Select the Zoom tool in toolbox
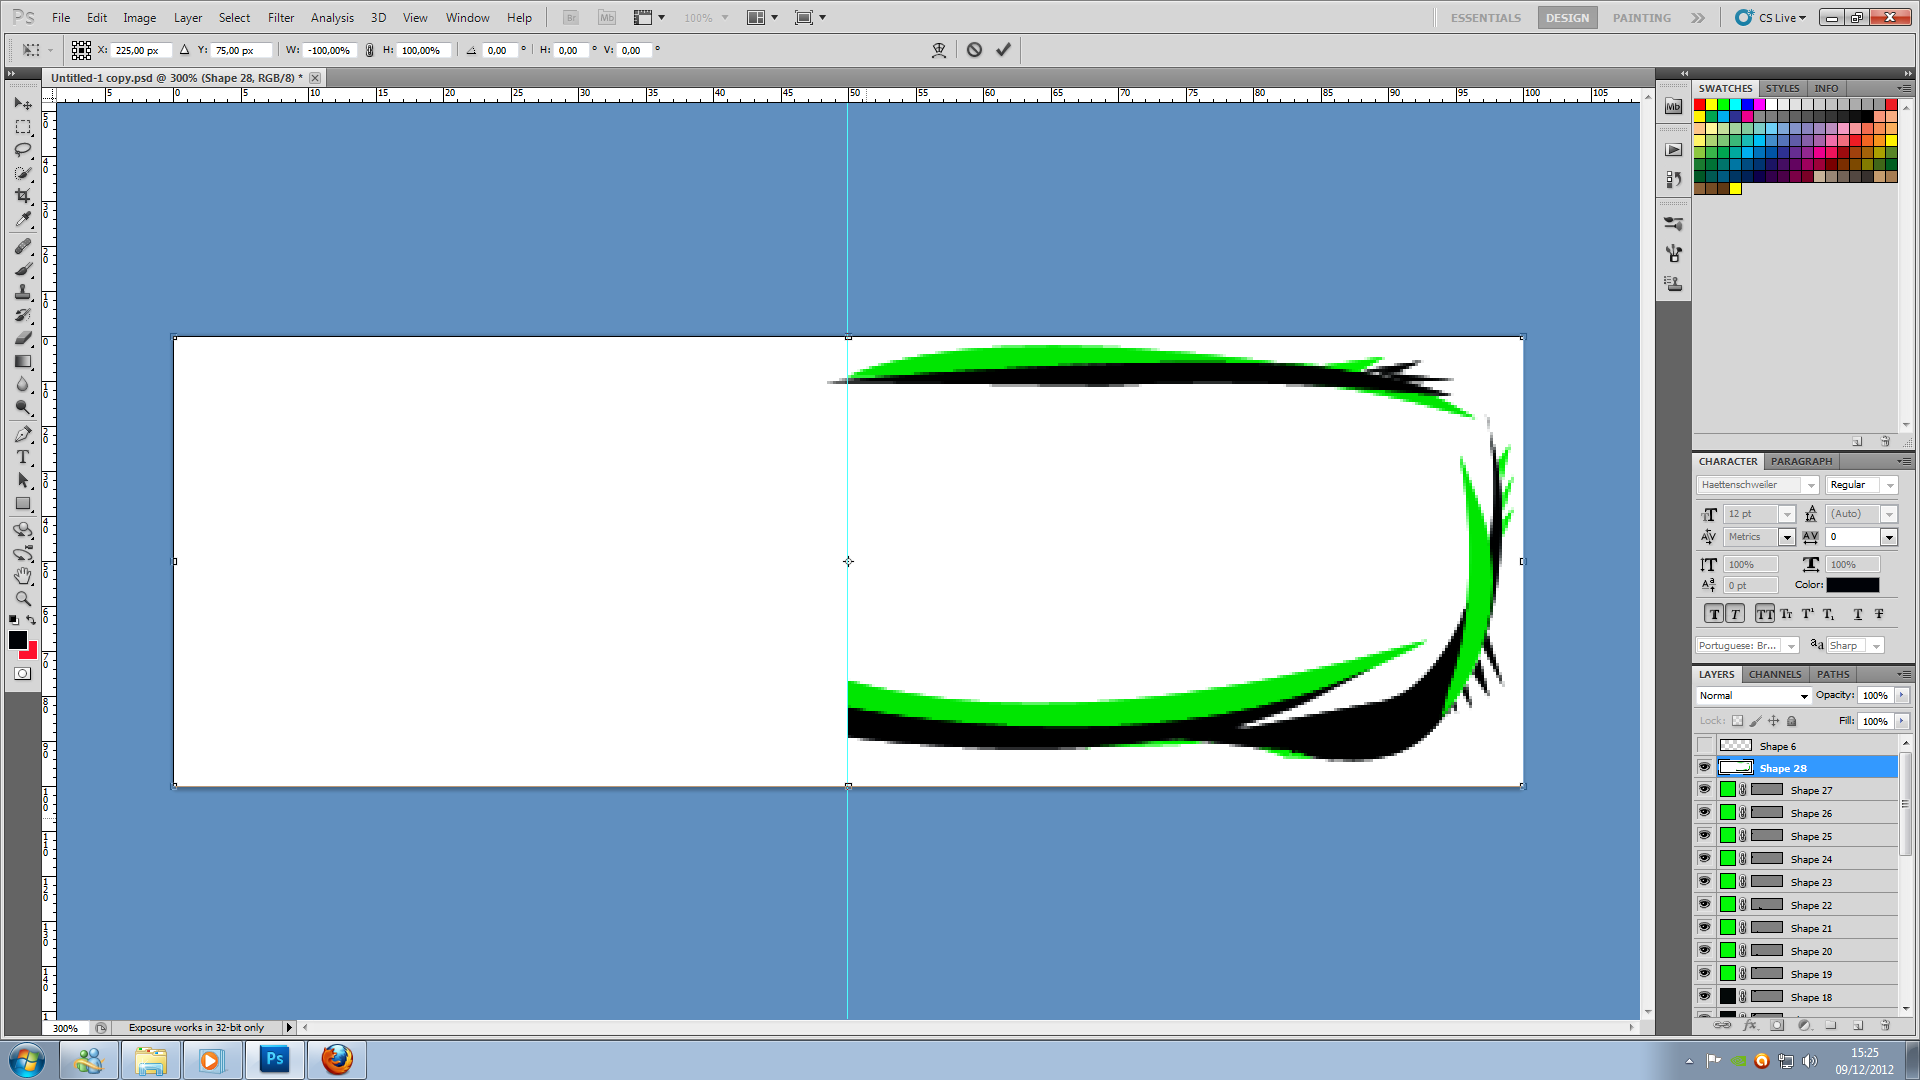Viewport: 1920px width, 1080px height. tap(23, 599)
